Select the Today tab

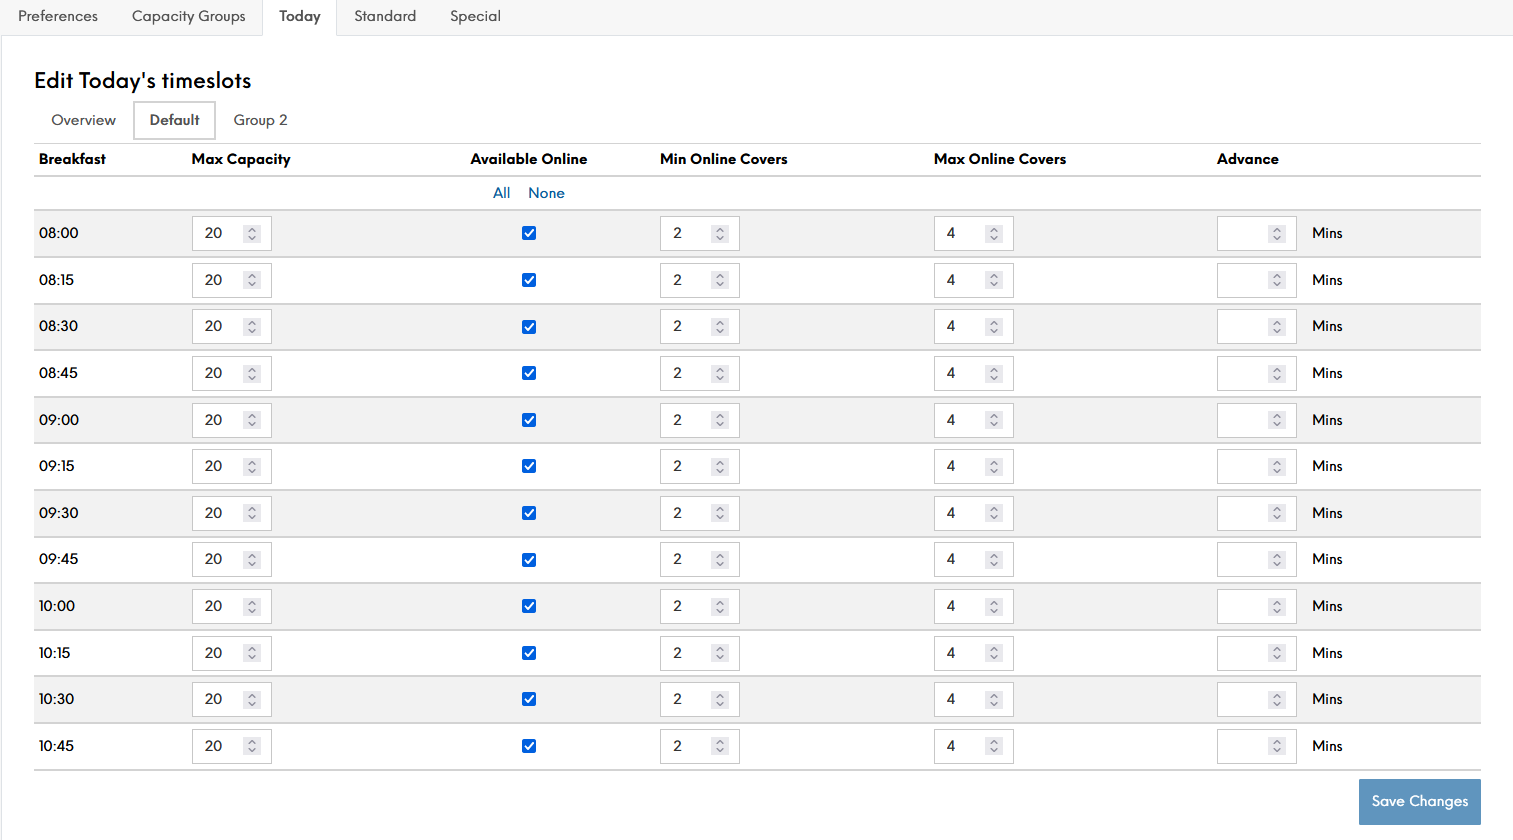coord(300,16)
